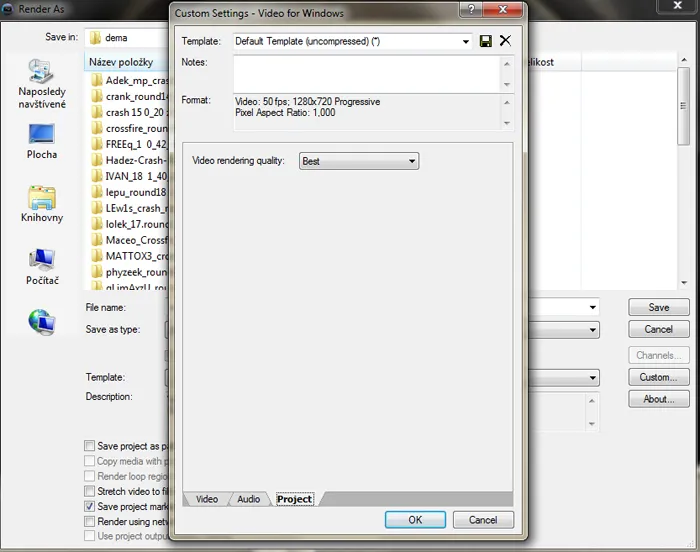Click OK in Custom Settings dialog
Screen dimensions: 700x552
pyautogui.click(x=415, y=520)
